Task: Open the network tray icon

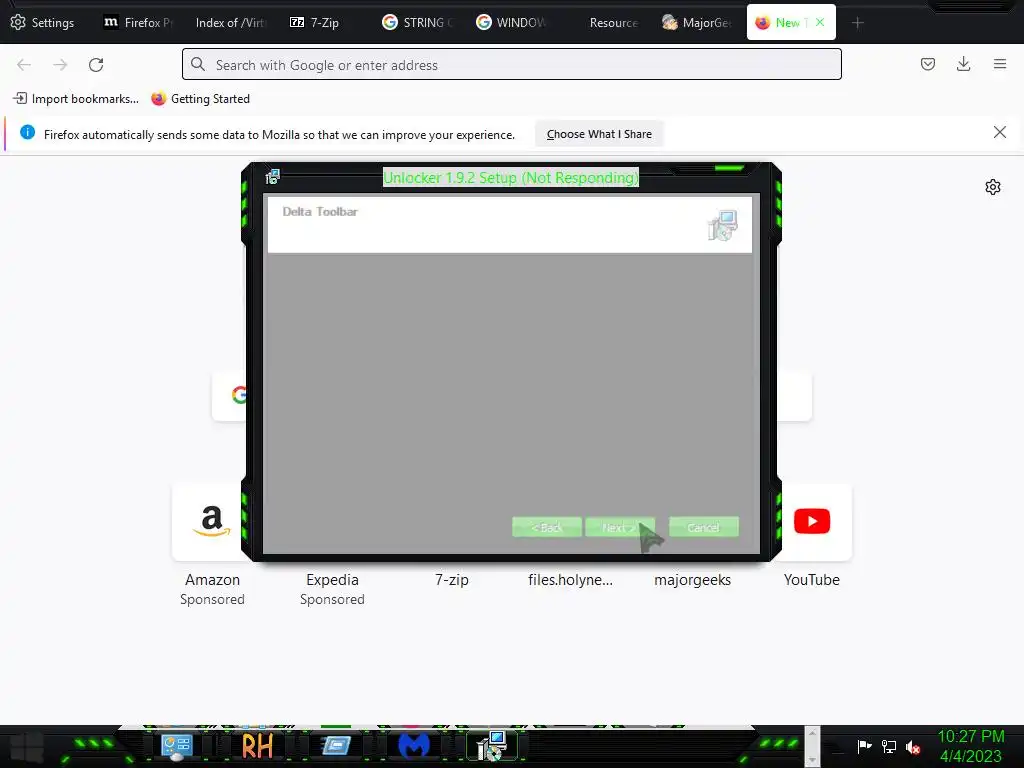Action: (889, 746)
